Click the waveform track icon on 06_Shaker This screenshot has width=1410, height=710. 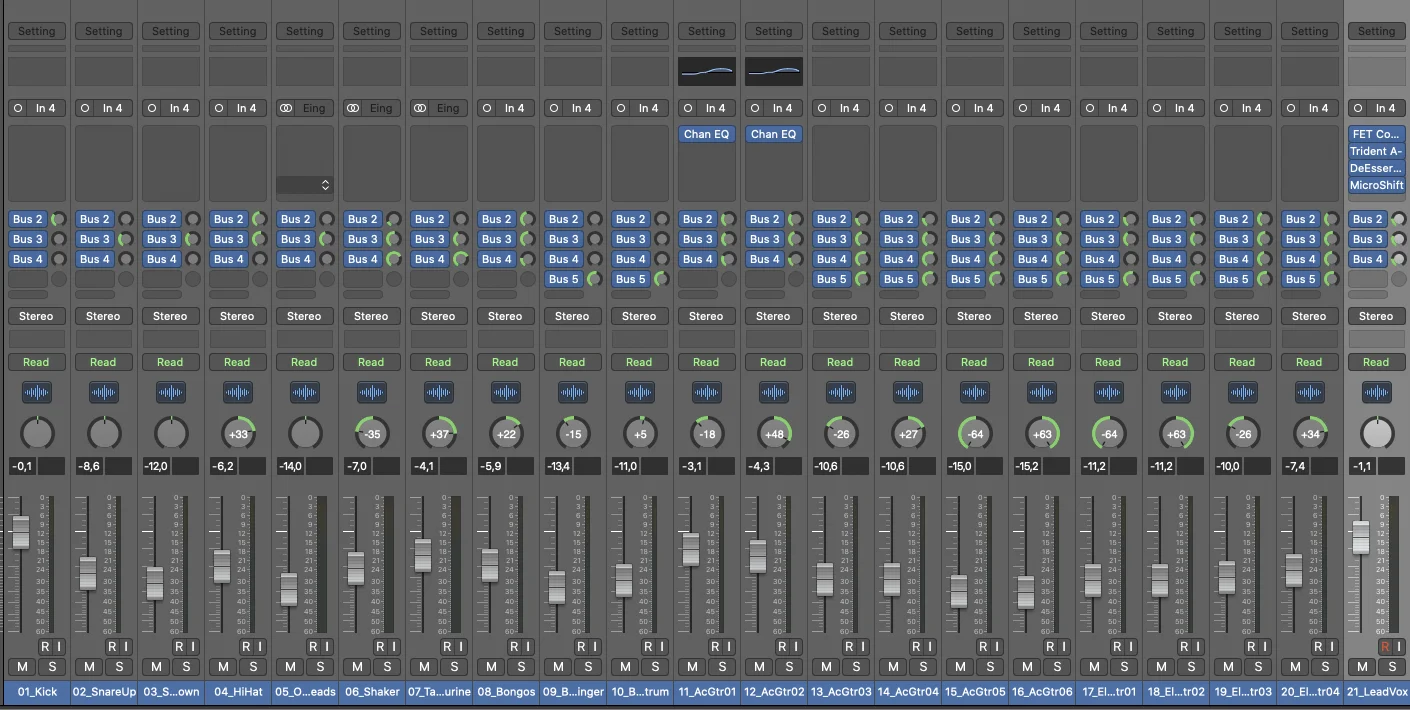[x=371, y=393]
